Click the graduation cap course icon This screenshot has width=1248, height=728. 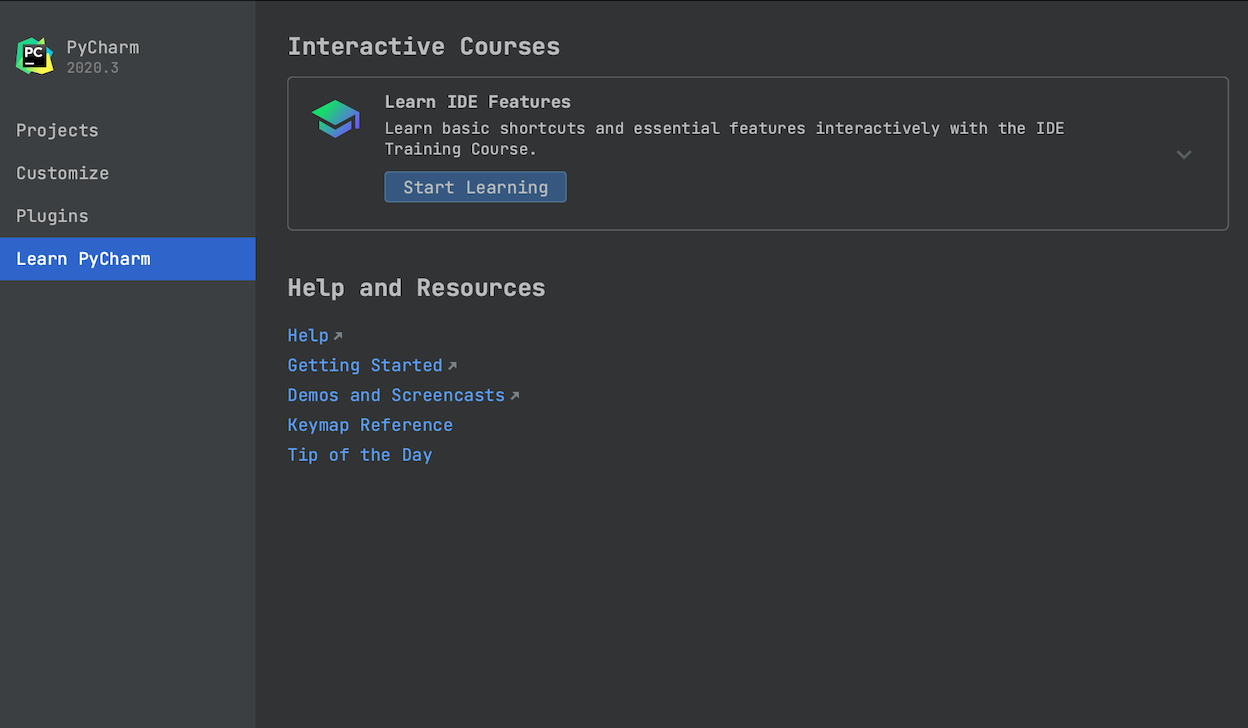pyautogui.click(x=336, y=118)
